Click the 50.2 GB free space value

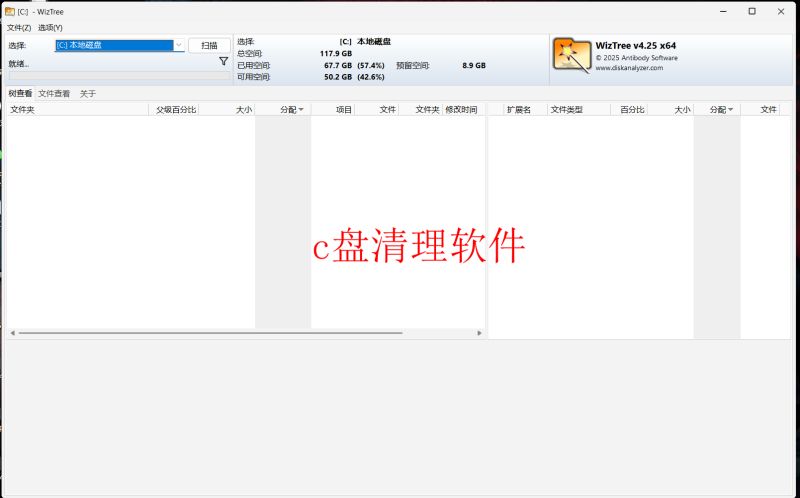tap(338, 77)
